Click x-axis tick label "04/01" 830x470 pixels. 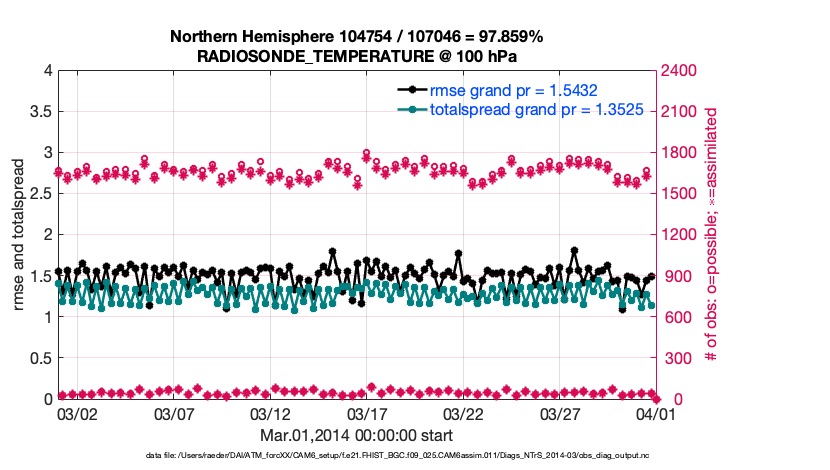(656, 414)
